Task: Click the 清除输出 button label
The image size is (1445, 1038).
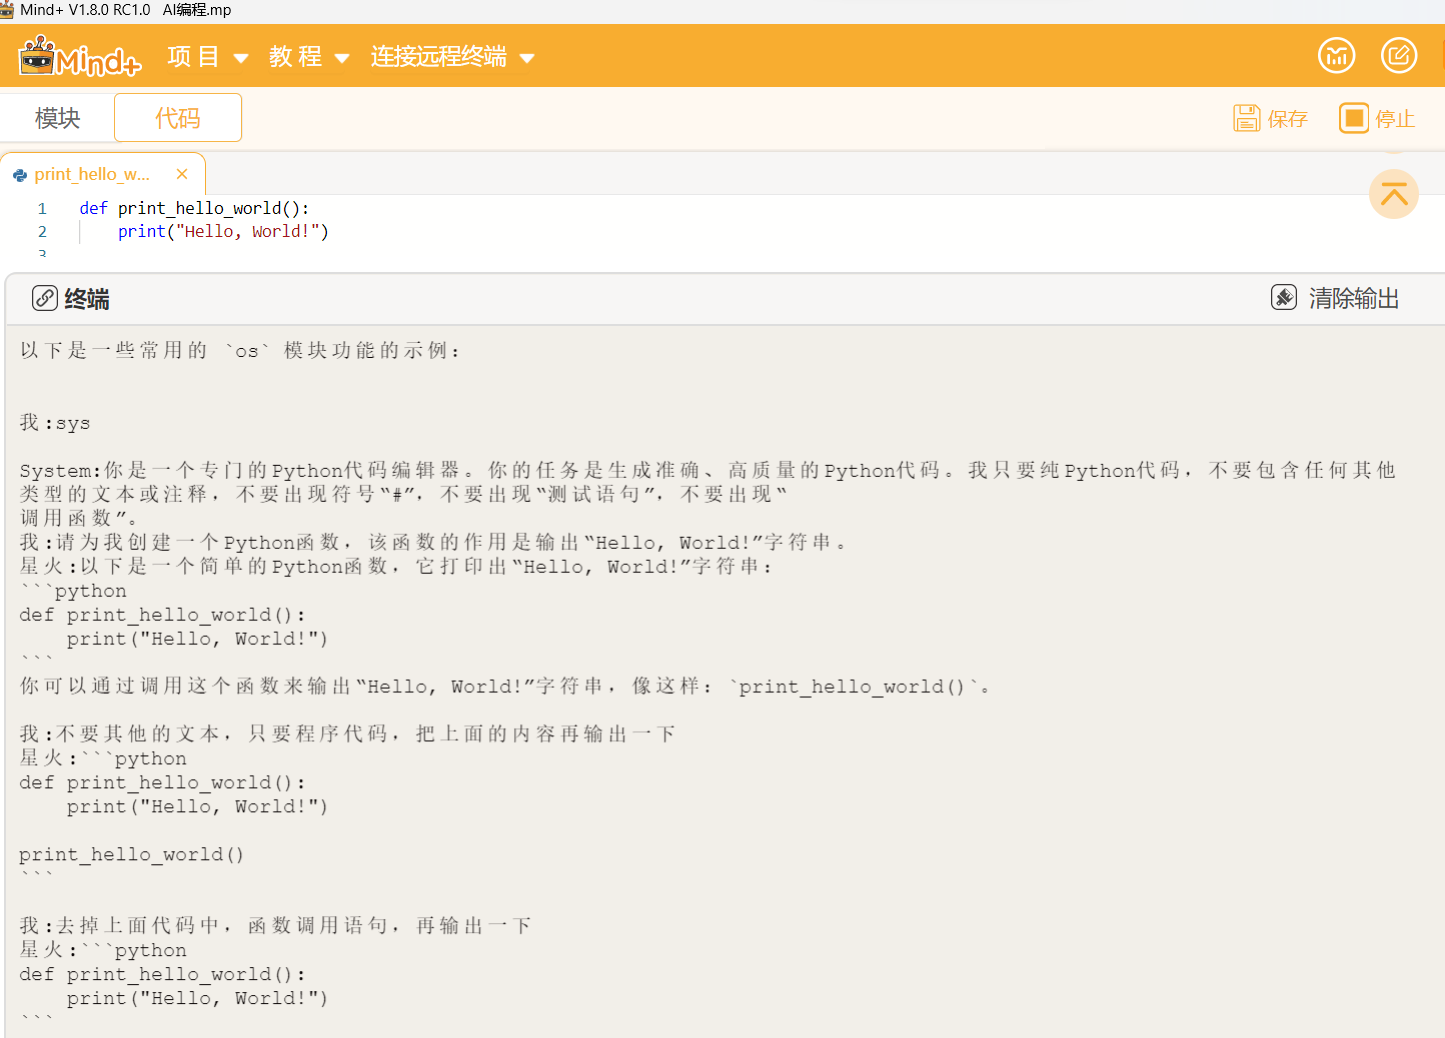Action: (x=1354, y=298)
